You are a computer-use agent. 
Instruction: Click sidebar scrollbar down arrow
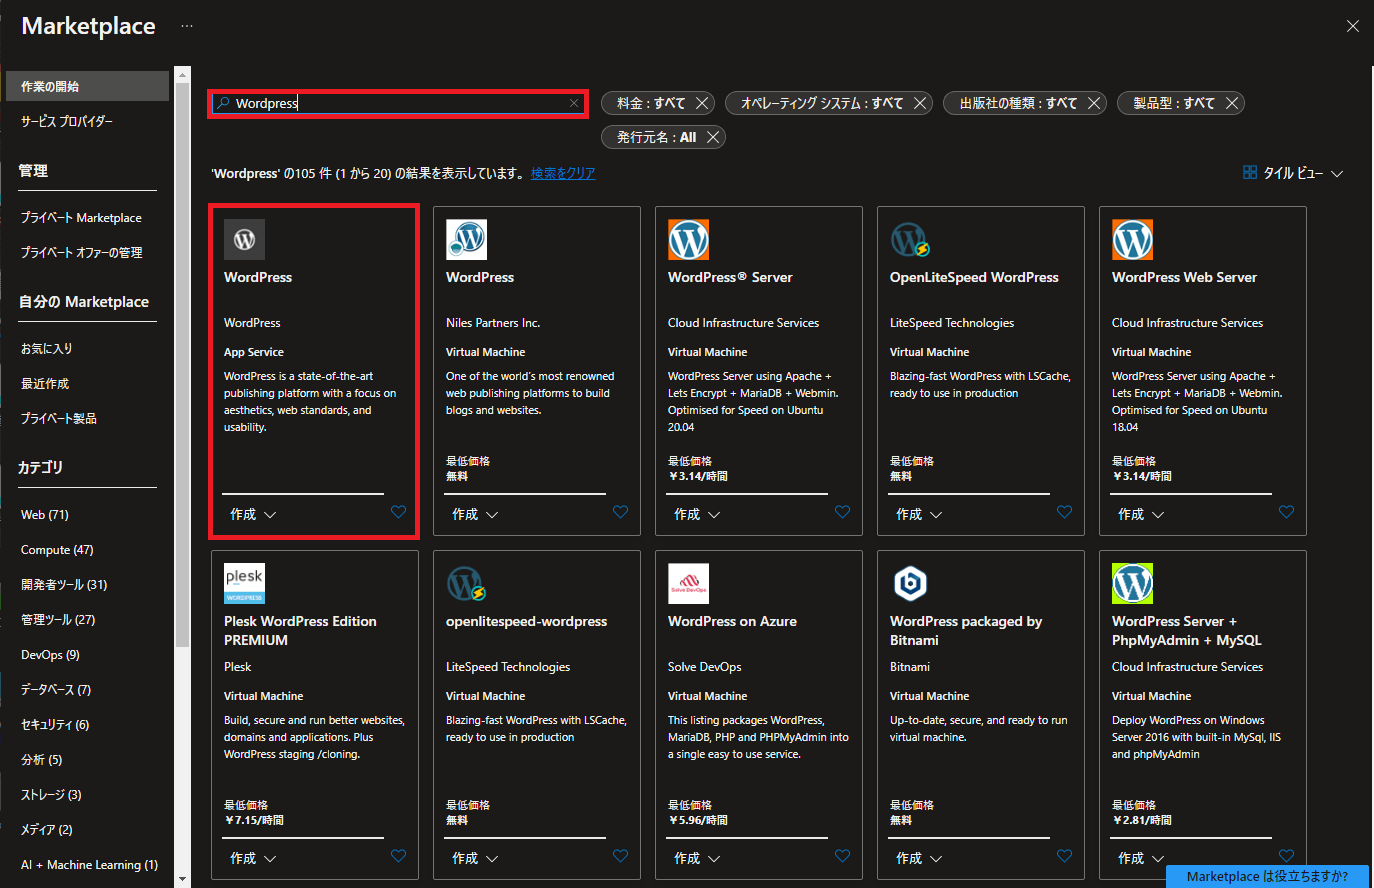point(182,880)
